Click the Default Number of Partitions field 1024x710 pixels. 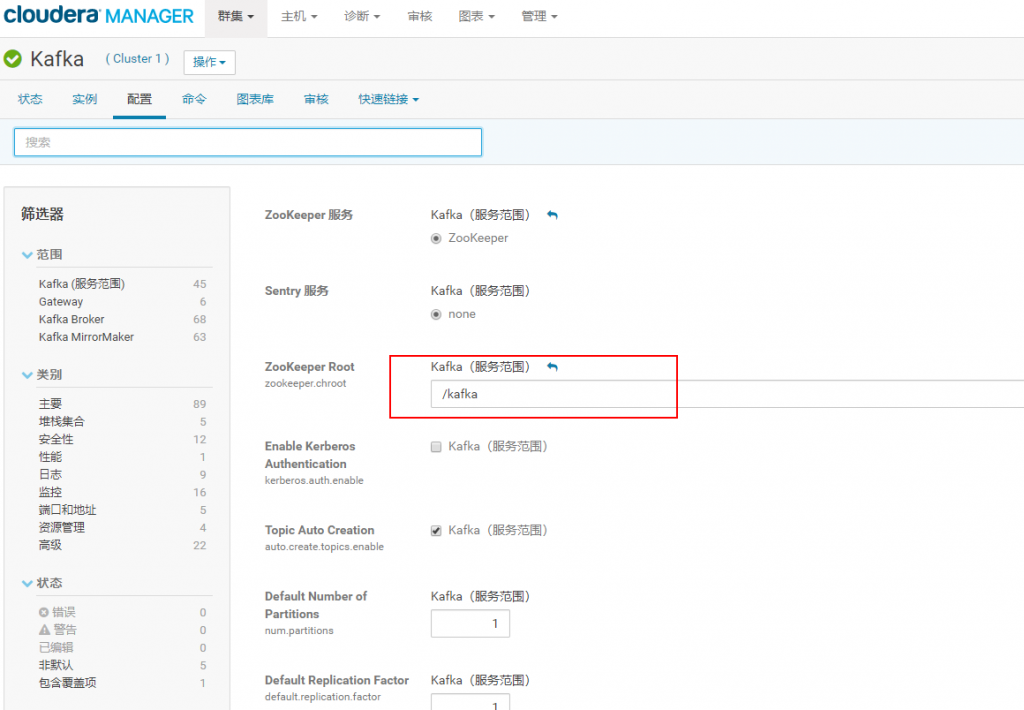point(470,624)
